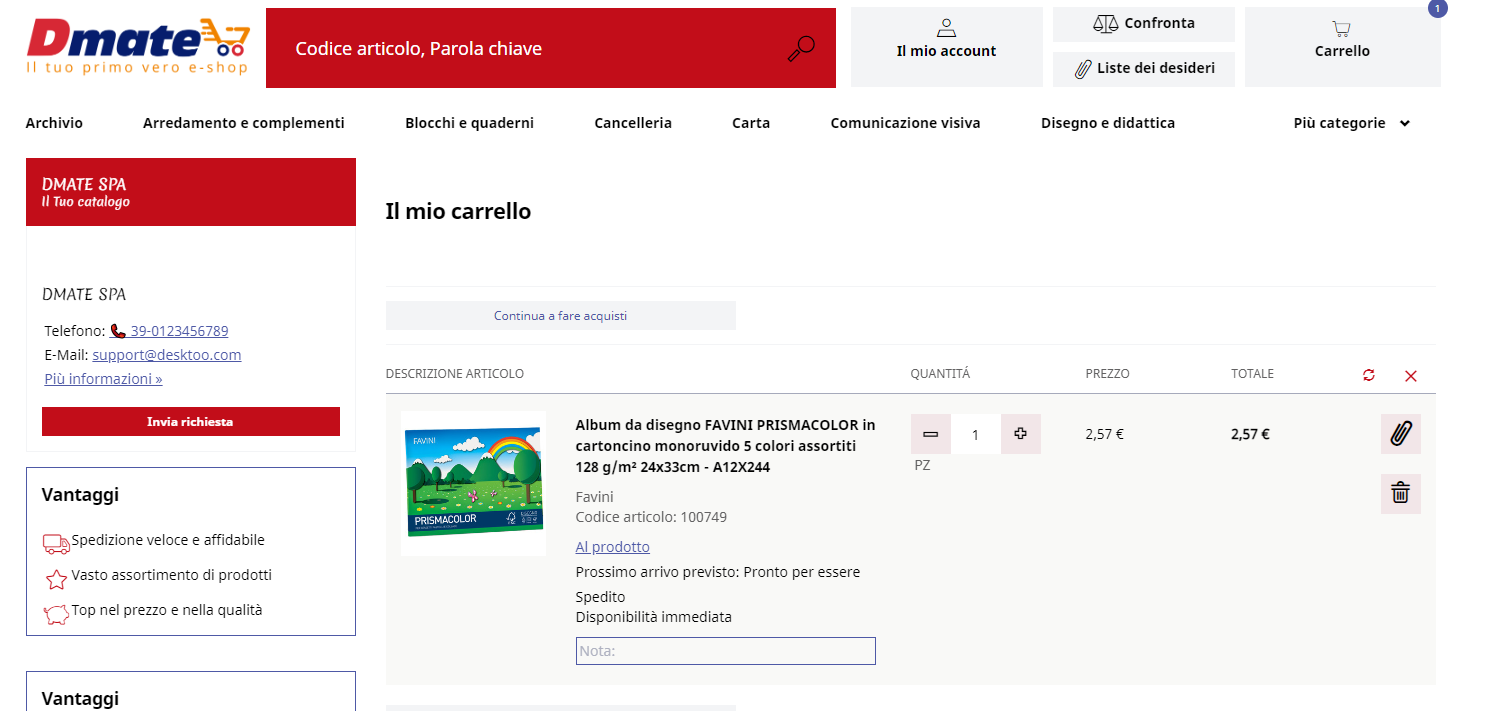
Task: Click the refresh cart icon
Action: pos(1369,375)
